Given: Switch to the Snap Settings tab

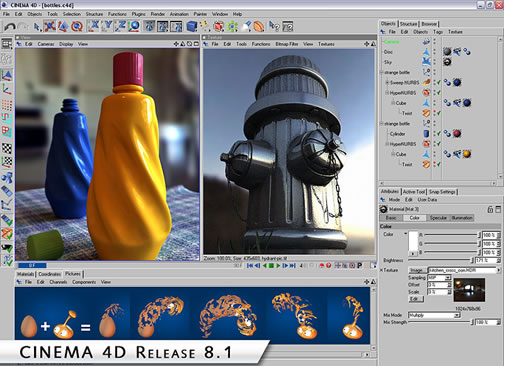Looking at the screenshot, I should pos(442,192).
